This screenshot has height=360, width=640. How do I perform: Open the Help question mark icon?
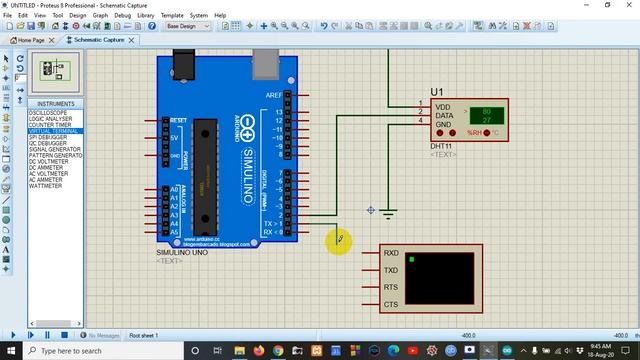click(x=152, y=26)
